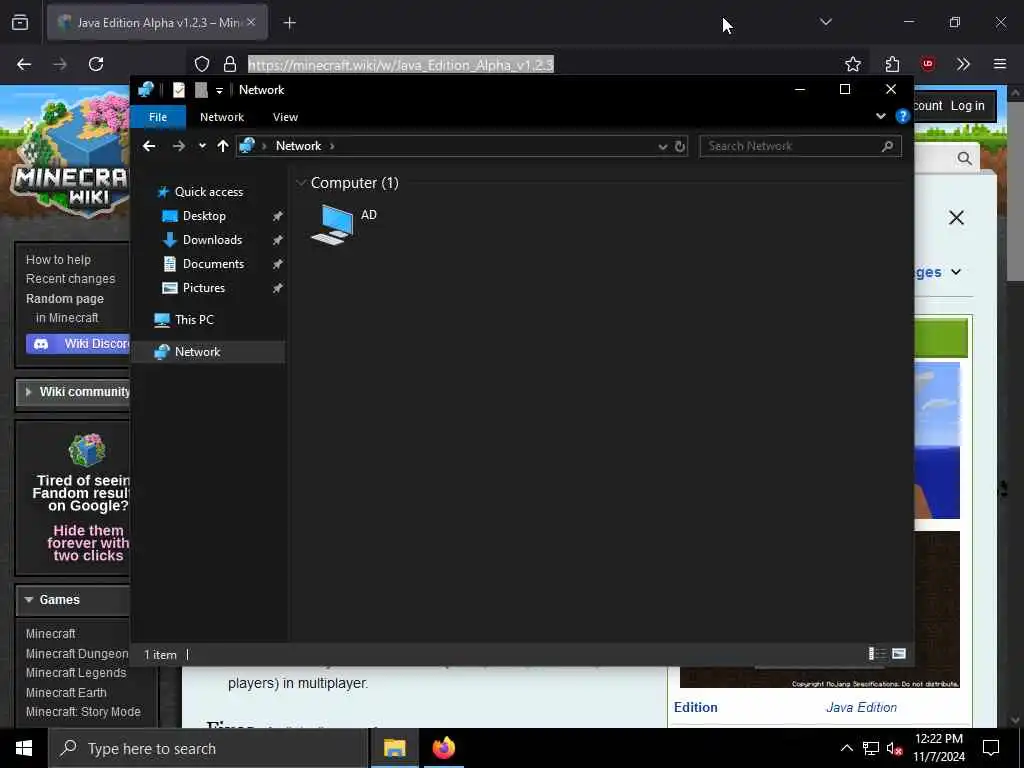Open How to help wiki link
The image size is (1024, 768).
click(x=58, y=259)
